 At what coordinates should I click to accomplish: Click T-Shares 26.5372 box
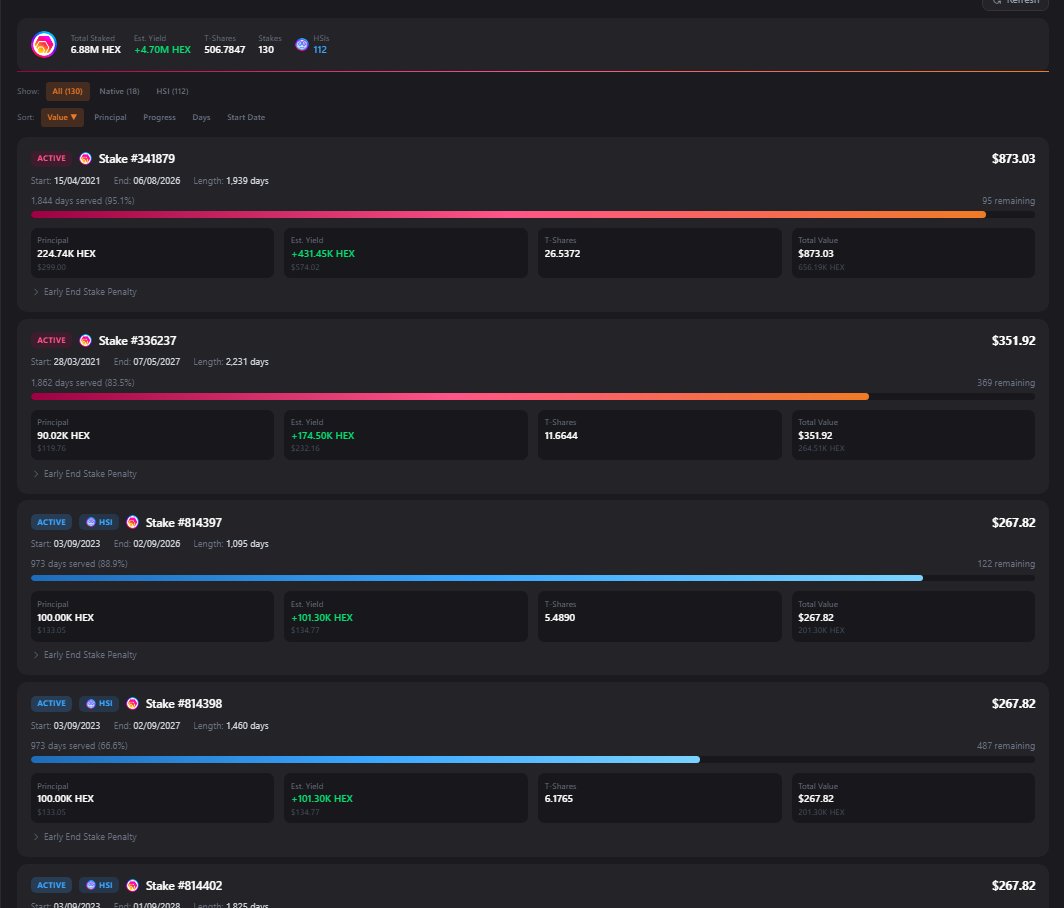click(660, 253)
